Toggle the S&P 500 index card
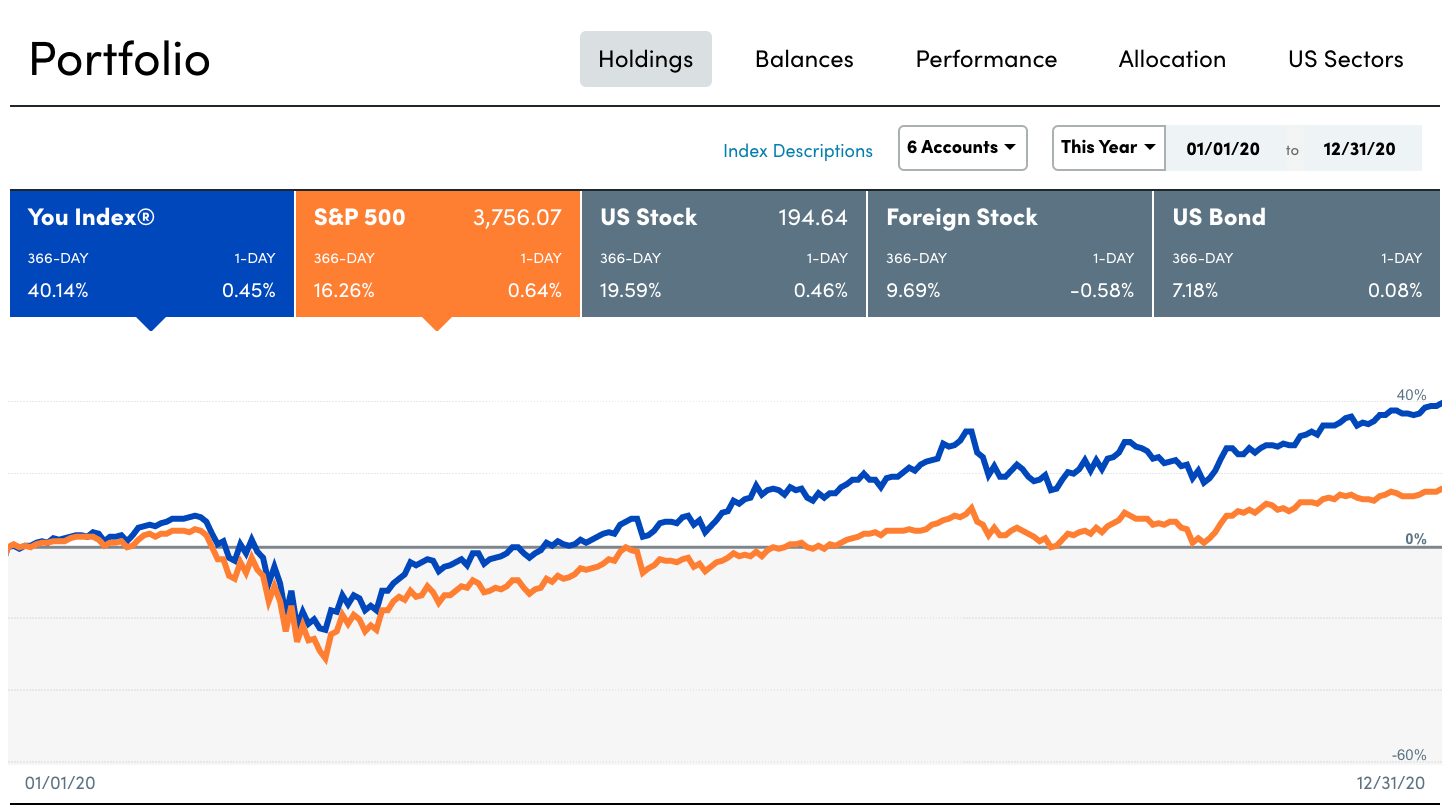Viewport: 1453px width, 809px height. (438, 254)
